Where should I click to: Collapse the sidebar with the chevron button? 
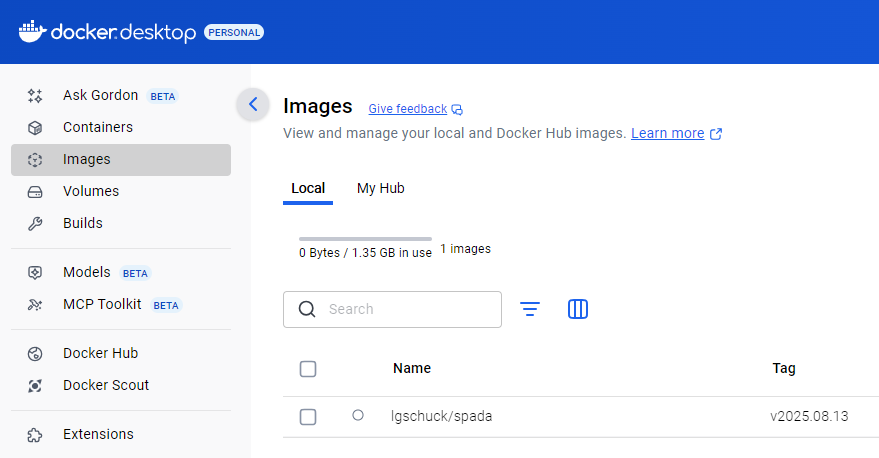[253, 104]
